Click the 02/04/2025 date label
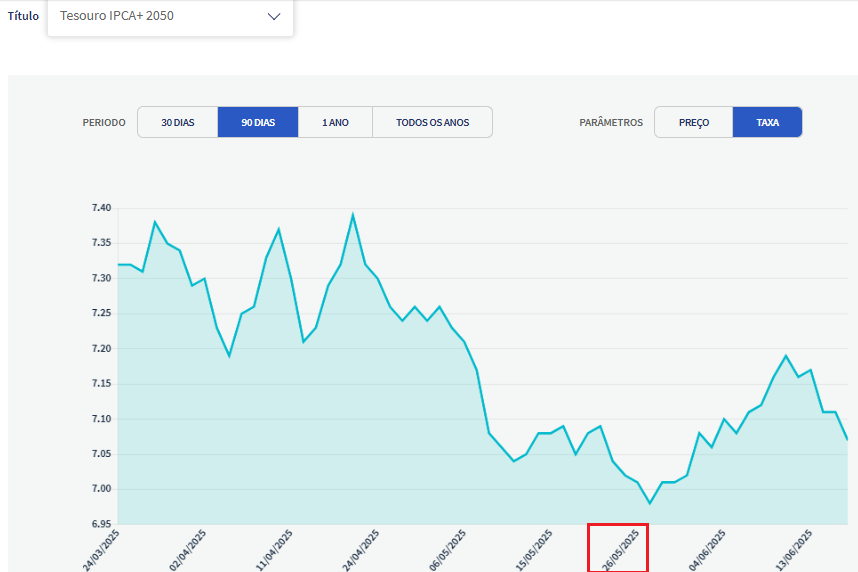 coord(188,551)
